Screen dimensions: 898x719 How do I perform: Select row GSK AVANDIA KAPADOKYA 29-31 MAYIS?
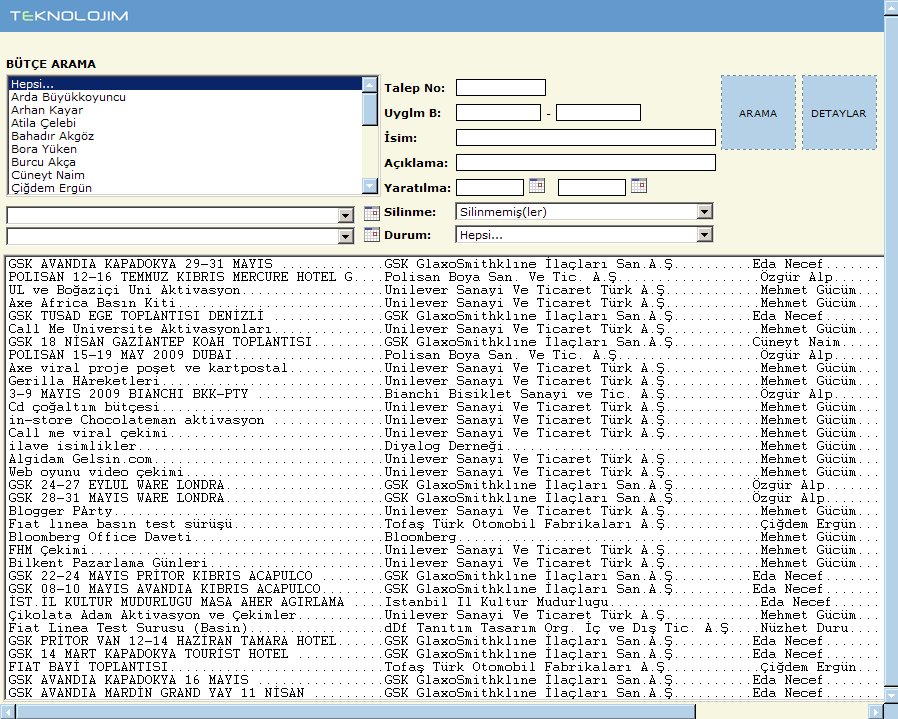coord(444,264)
